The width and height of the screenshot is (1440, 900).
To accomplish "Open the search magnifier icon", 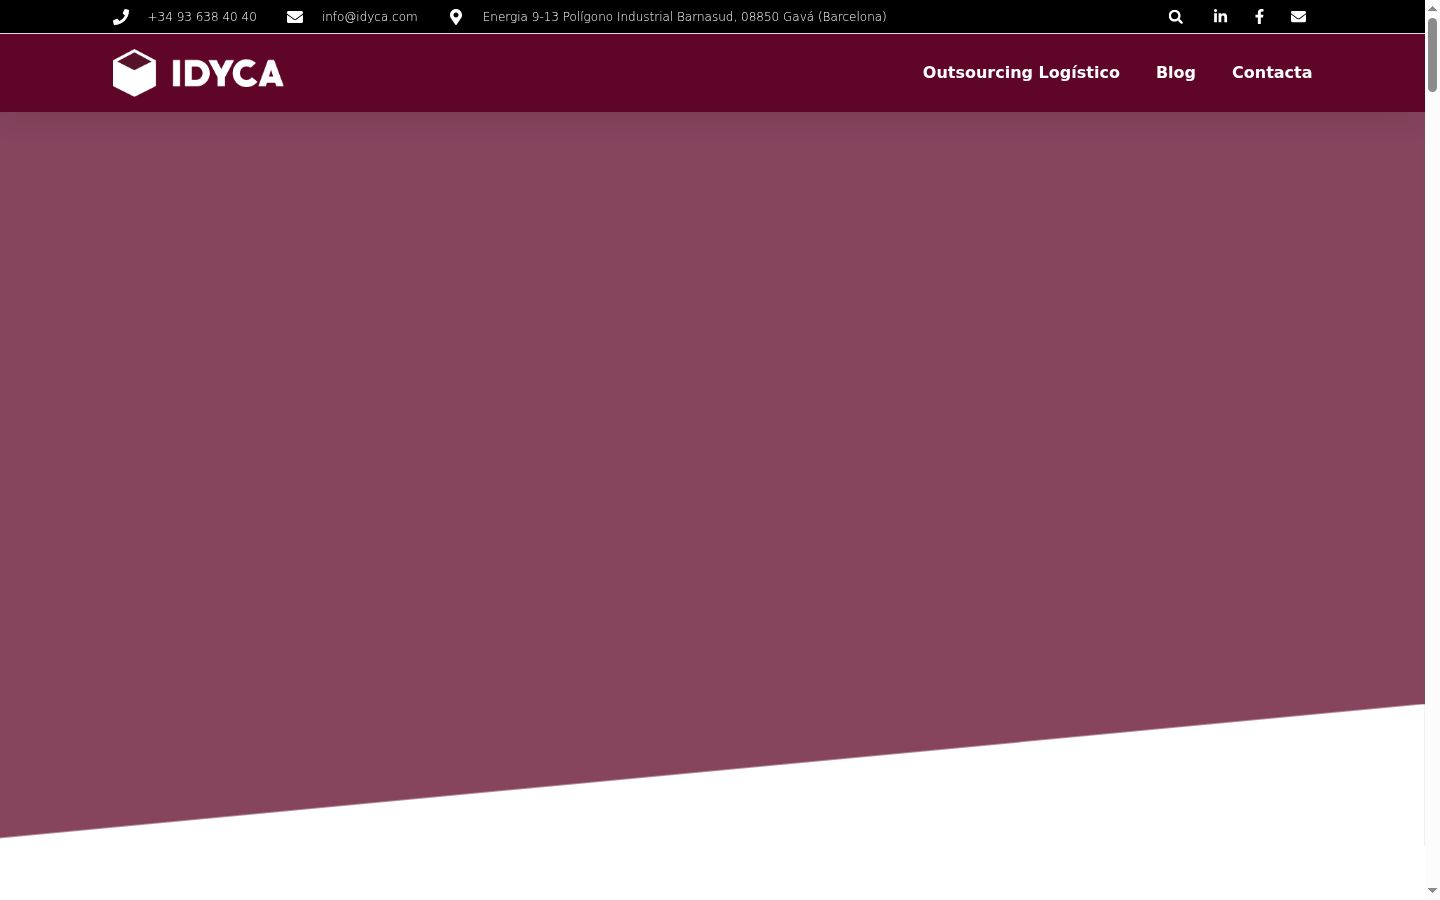I will 1176,17.
